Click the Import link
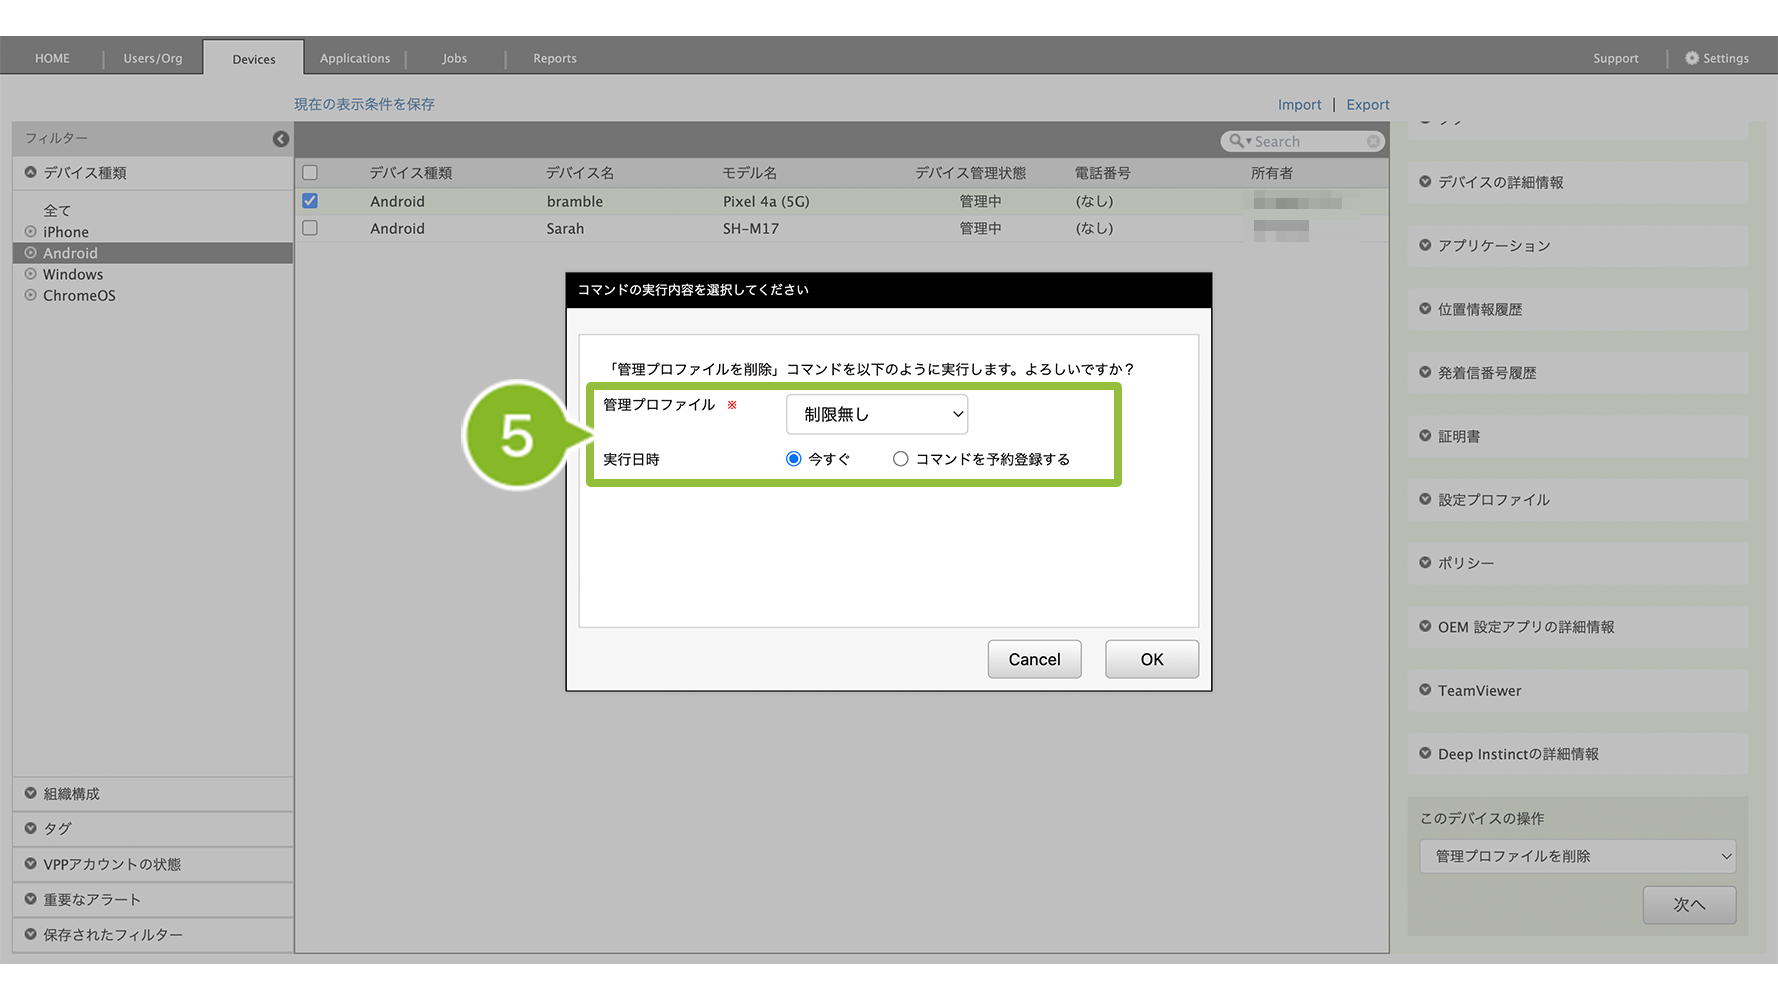 1299,104
